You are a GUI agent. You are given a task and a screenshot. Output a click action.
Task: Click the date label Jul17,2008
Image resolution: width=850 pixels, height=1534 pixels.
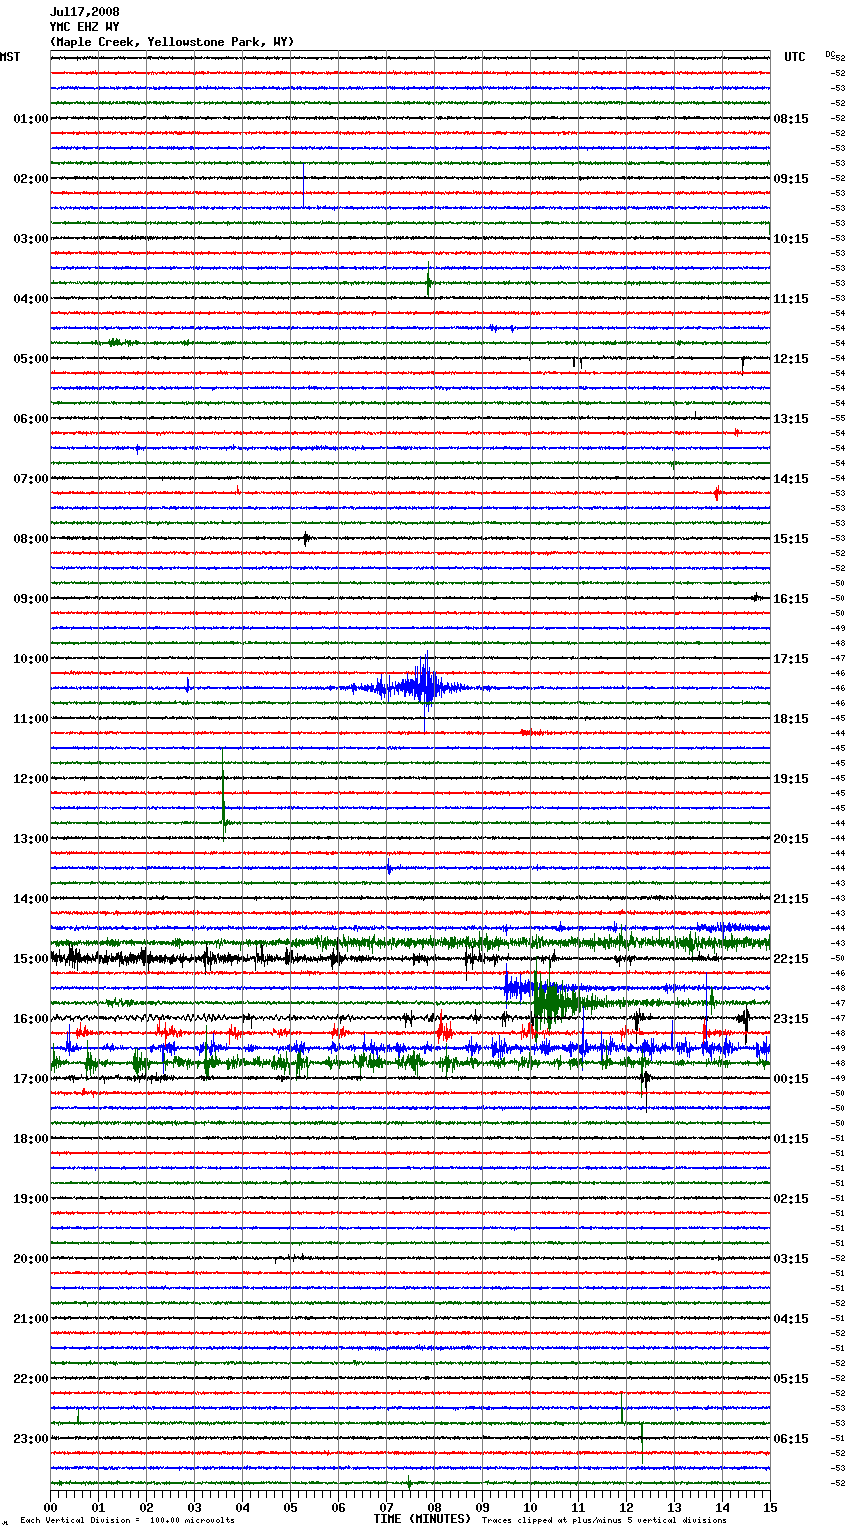click(x=85, y=12)
